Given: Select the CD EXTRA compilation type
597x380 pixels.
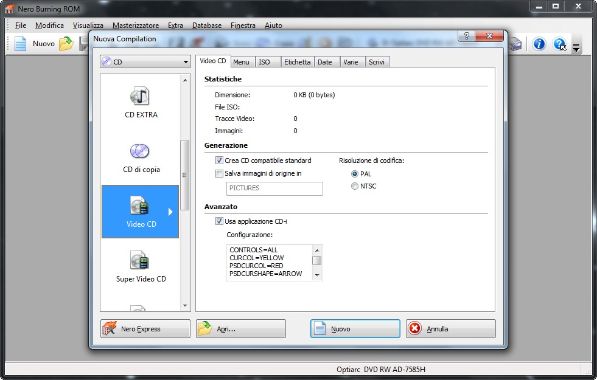Looking at the screenshot, I should [141, 103].
